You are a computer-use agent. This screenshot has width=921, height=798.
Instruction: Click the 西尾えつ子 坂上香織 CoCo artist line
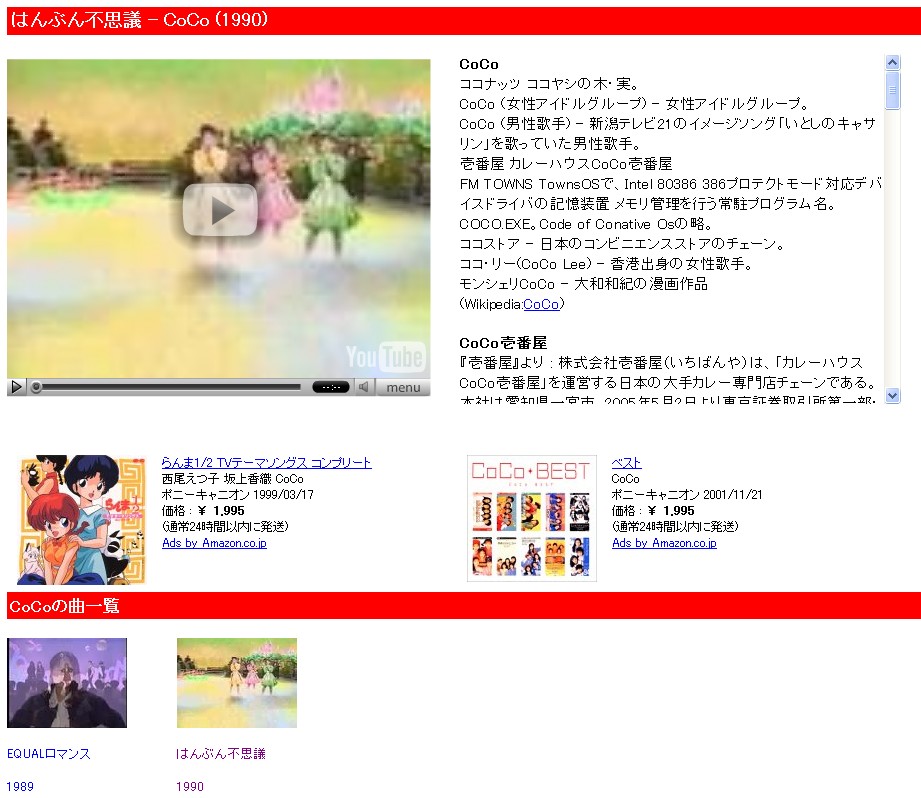pyautogui.click(x=233, y=479)
